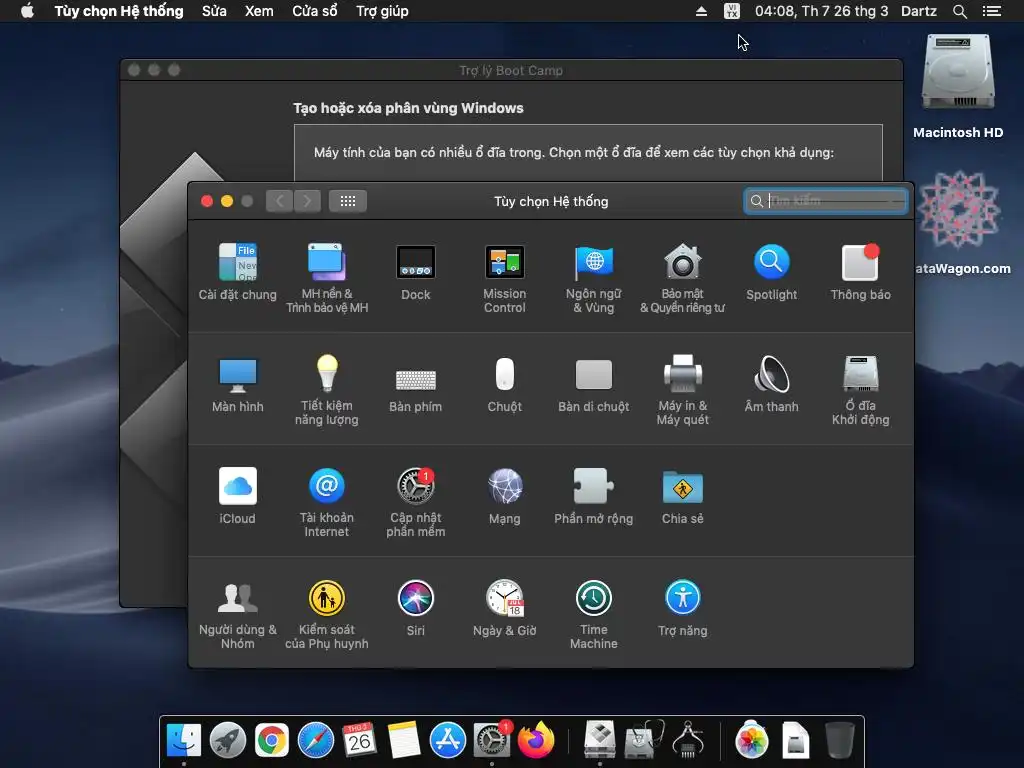Open Mission Control preferences
1024x768 pixels.
click(505, 278)
